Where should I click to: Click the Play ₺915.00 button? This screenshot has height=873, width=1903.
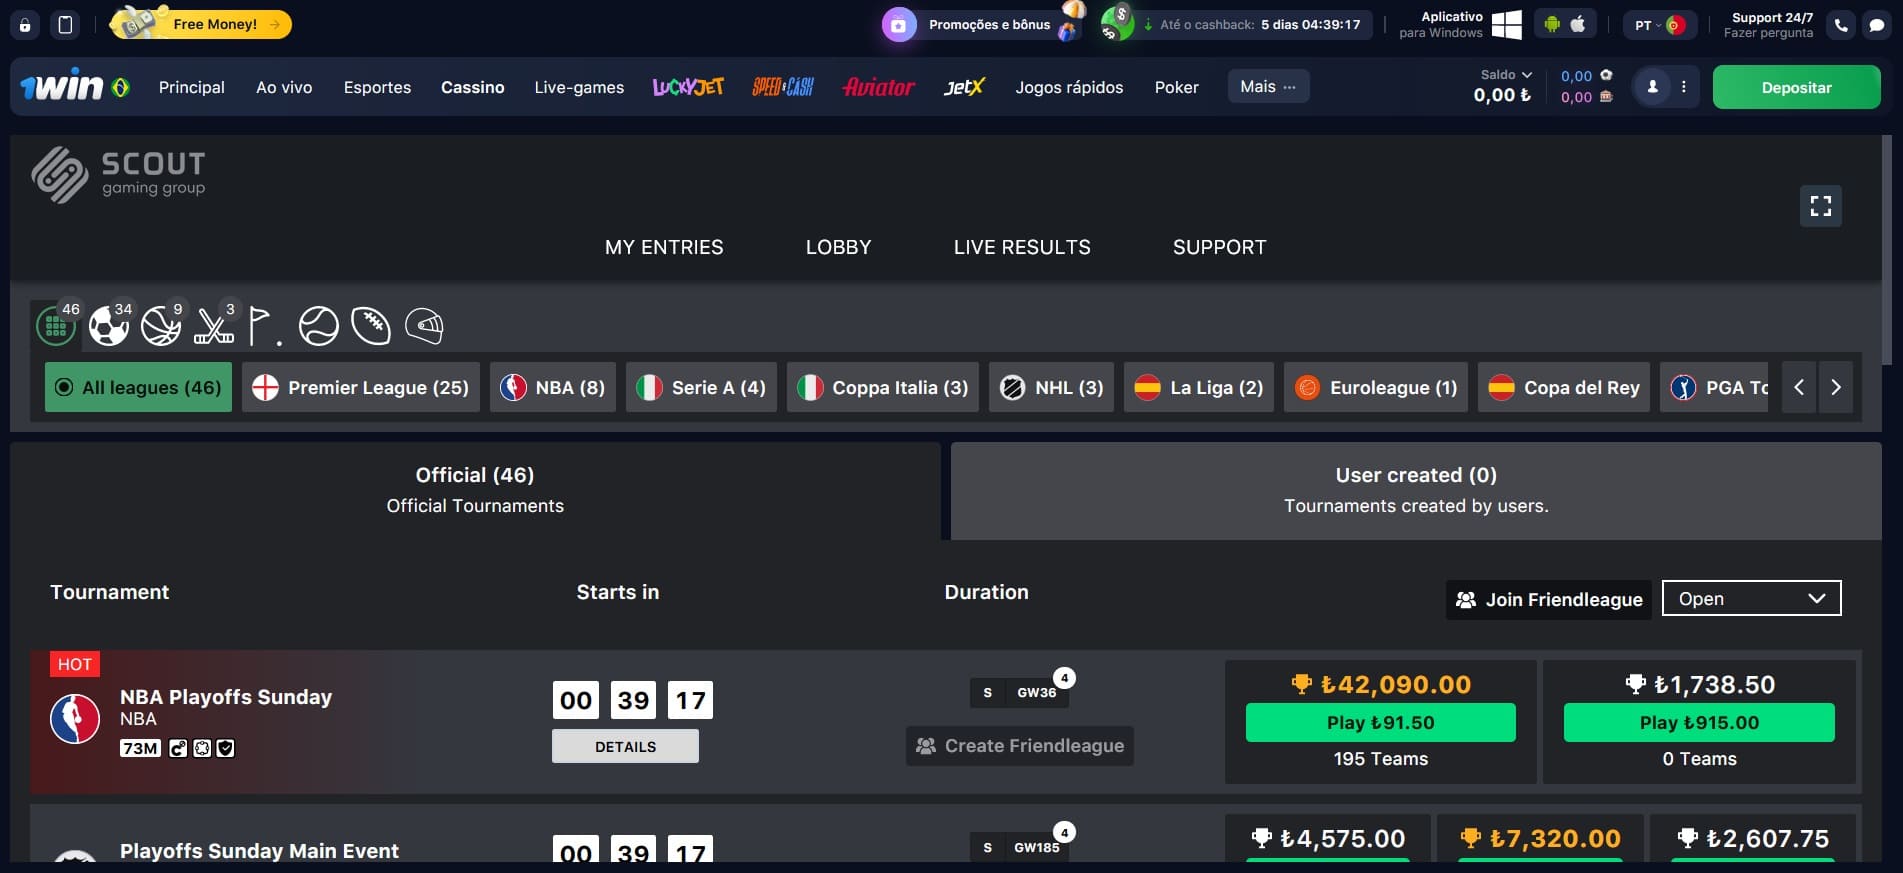1699,722
